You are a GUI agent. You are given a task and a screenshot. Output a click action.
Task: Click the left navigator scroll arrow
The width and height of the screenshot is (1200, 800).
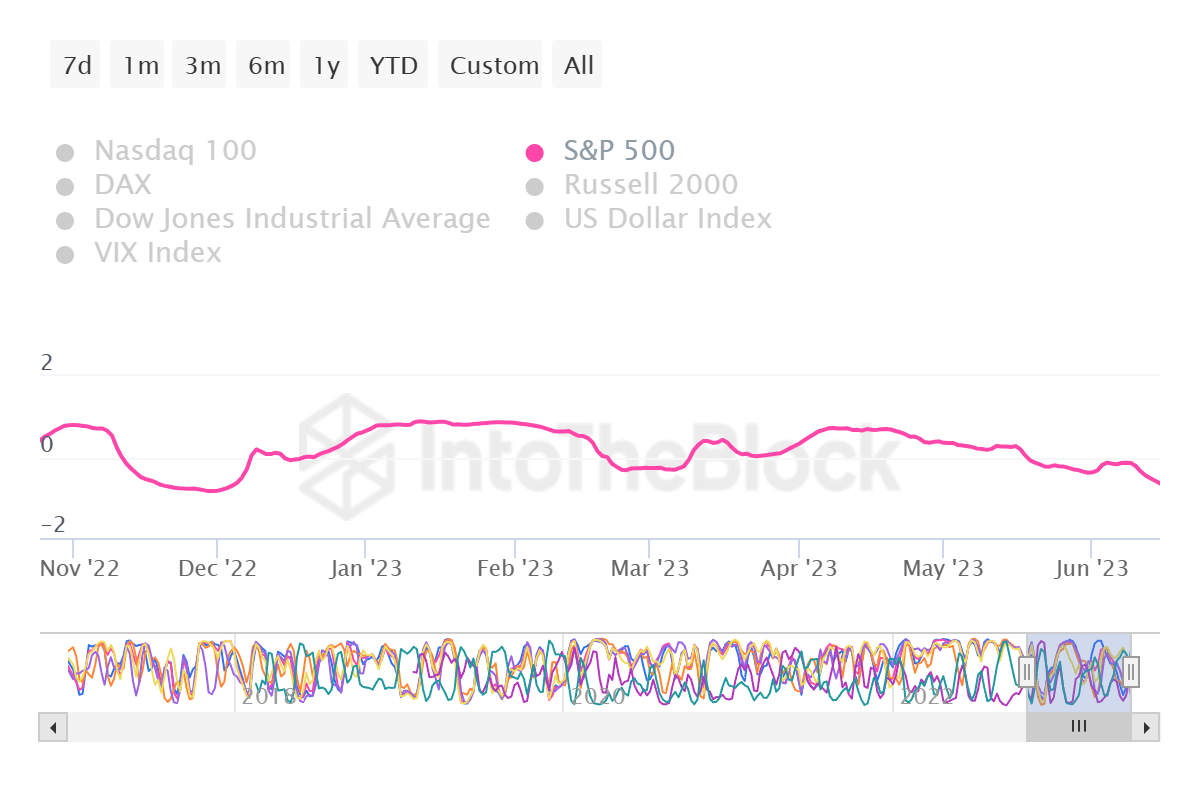(x=52, y=727)
